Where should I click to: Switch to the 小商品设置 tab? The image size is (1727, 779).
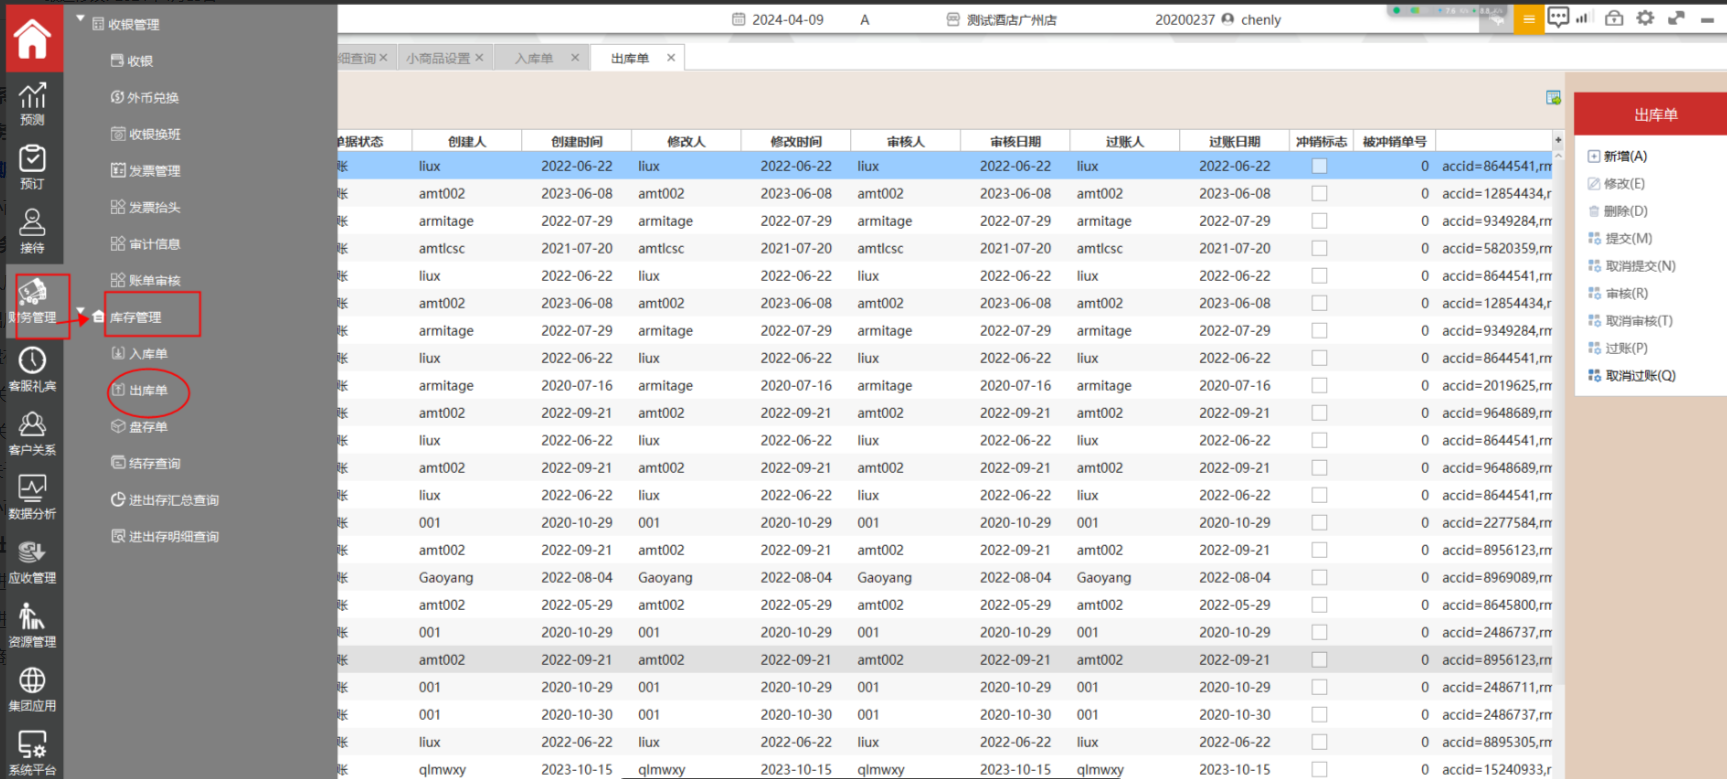[x=438, y=58]
